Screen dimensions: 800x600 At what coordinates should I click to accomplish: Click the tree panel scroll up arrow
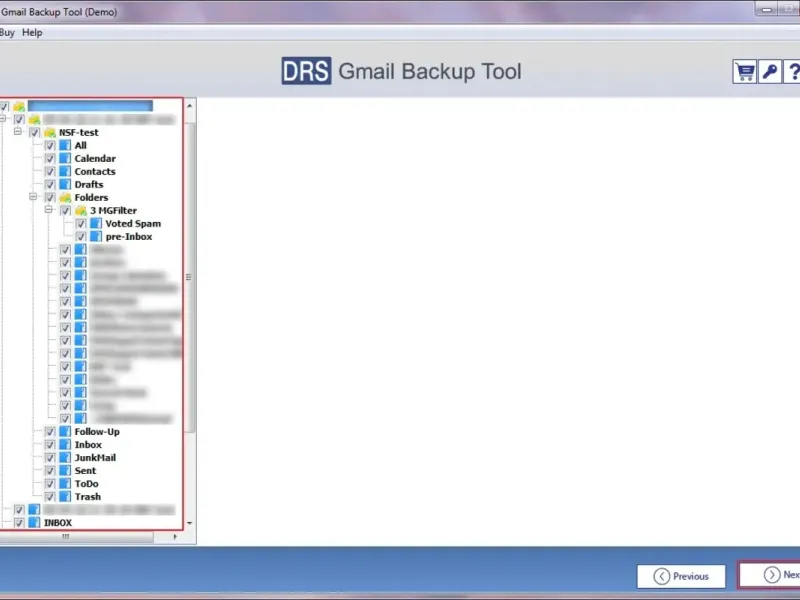pos(190,106)
